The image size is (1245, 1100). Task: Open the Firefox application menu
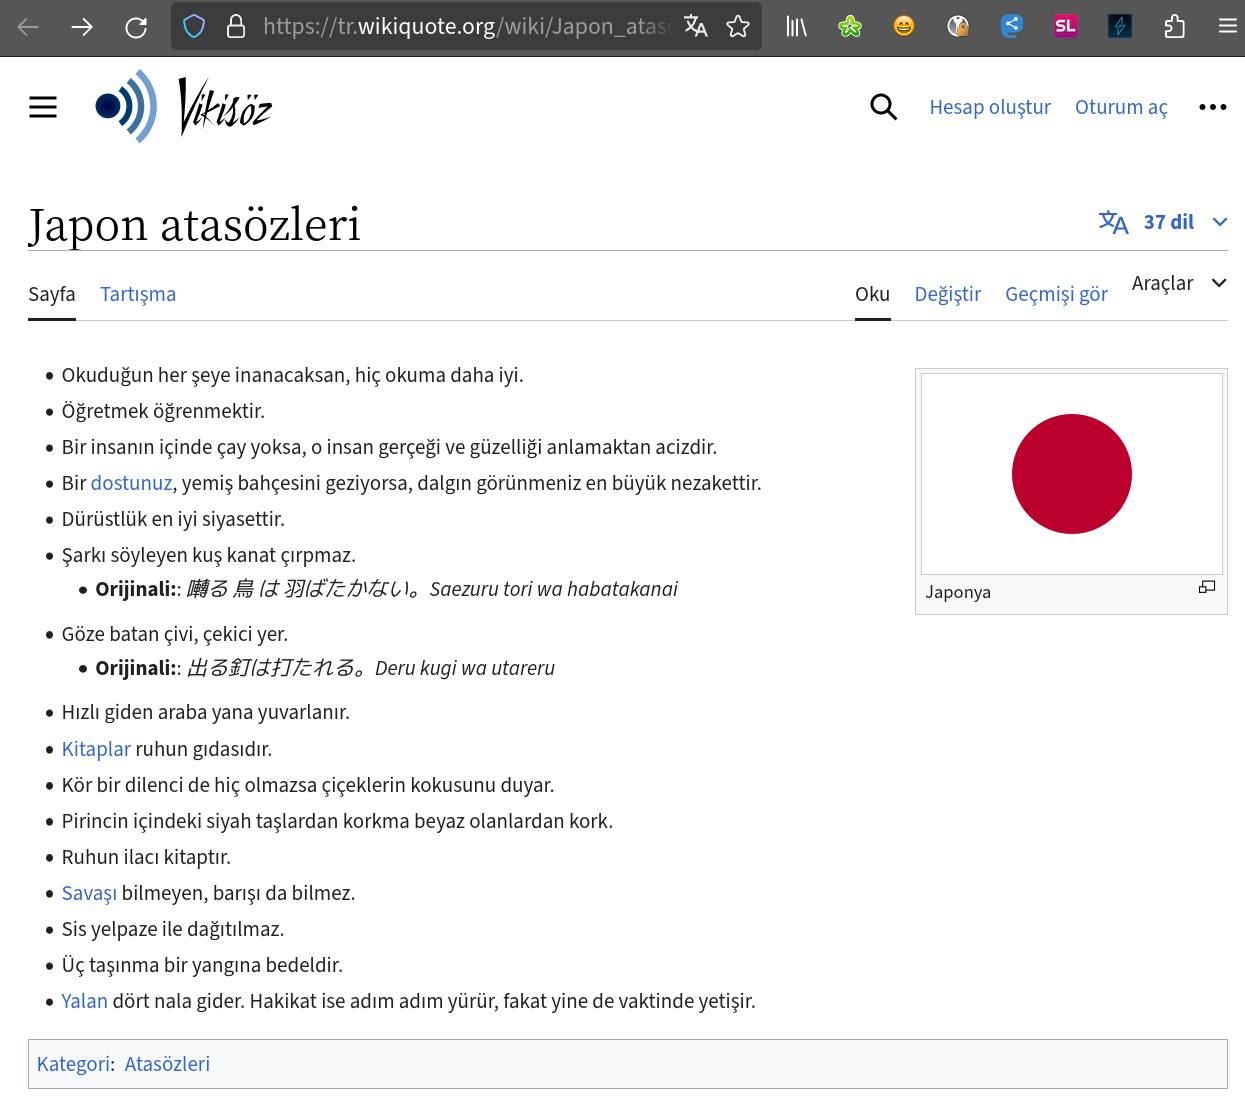tap(1227, 27)
